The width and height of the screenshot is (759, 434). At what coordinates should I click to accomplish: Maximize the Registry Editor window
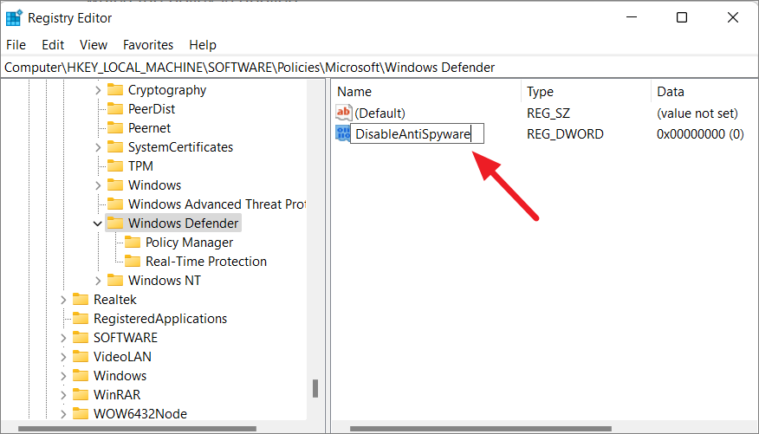(682, 18)
